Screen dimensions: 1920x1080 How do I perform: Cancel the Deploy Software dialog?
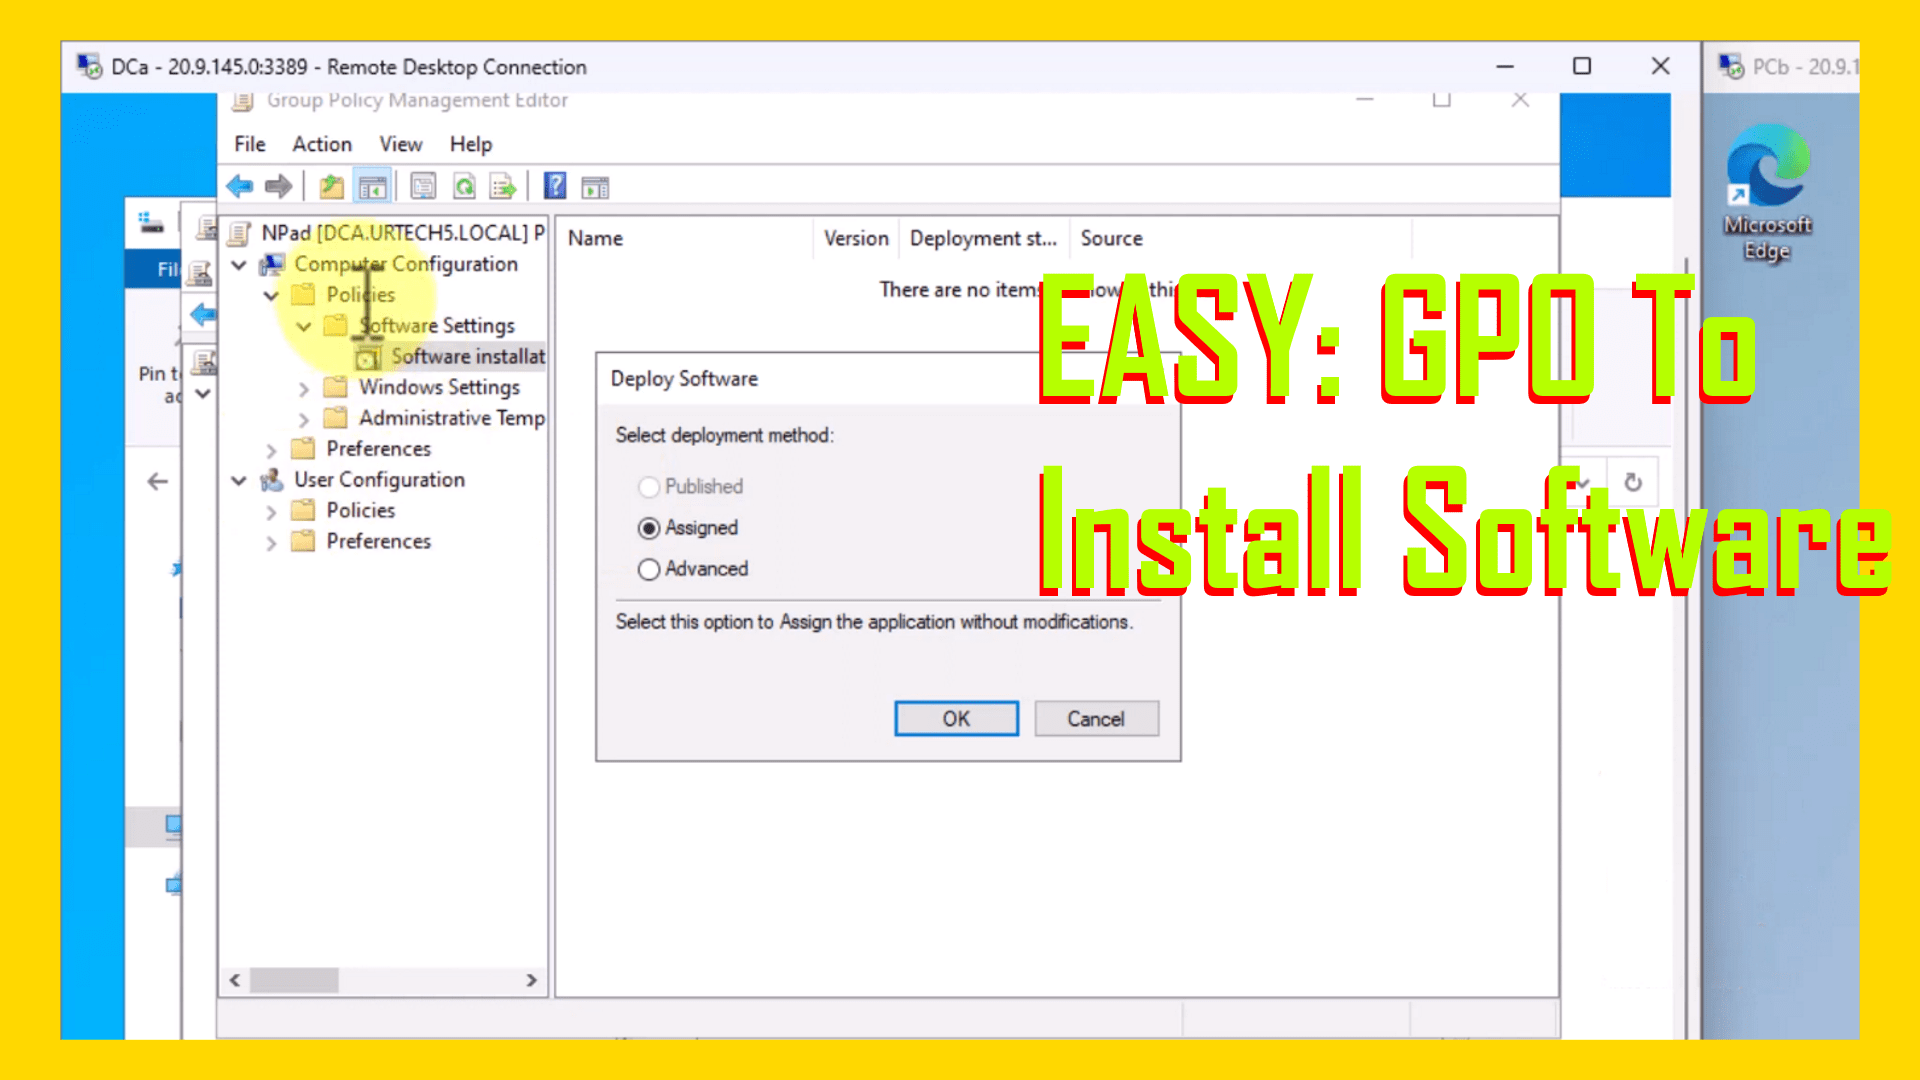point(1096,719)
